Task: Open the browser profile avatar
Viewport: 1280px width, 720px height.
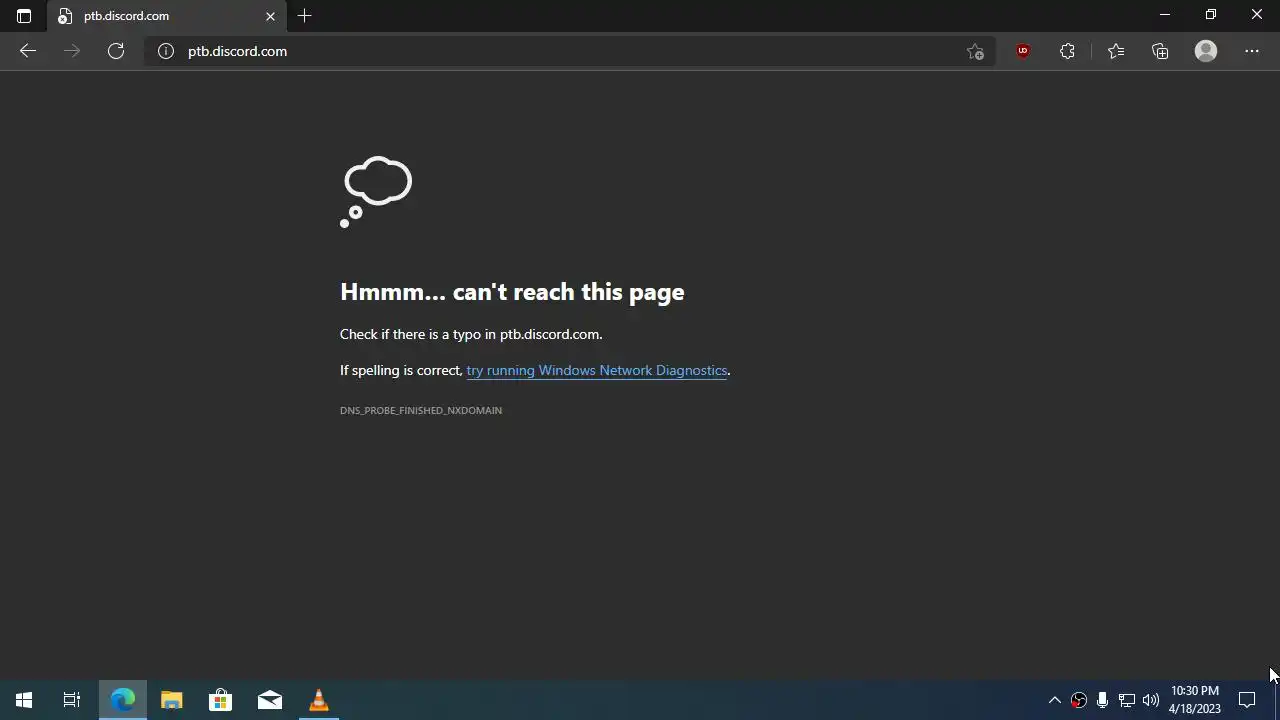Action: coord(1206,51)
